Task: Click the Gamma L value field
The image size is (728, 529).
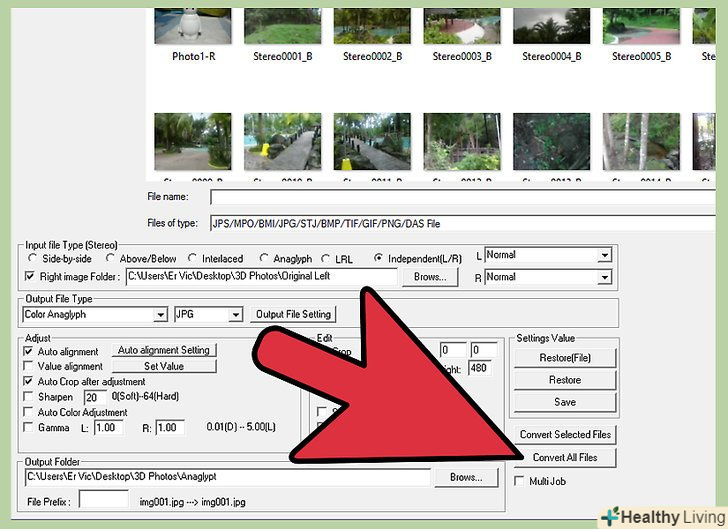Action: (x=109, y=427)
